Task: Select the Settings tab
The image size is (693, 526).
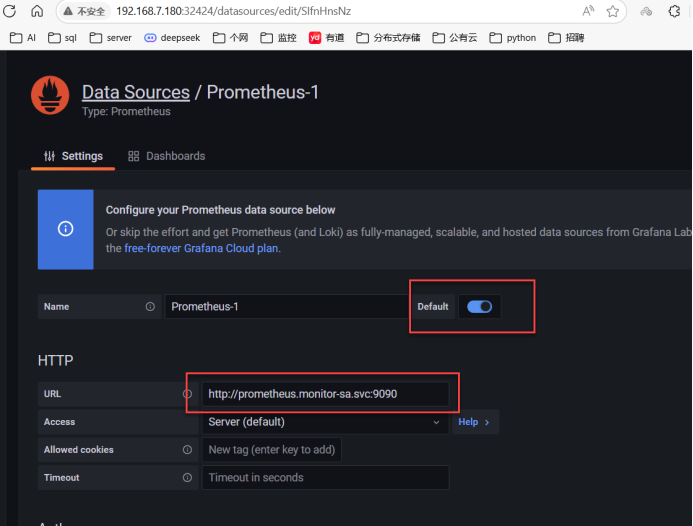Action: (x=73, y=156)
